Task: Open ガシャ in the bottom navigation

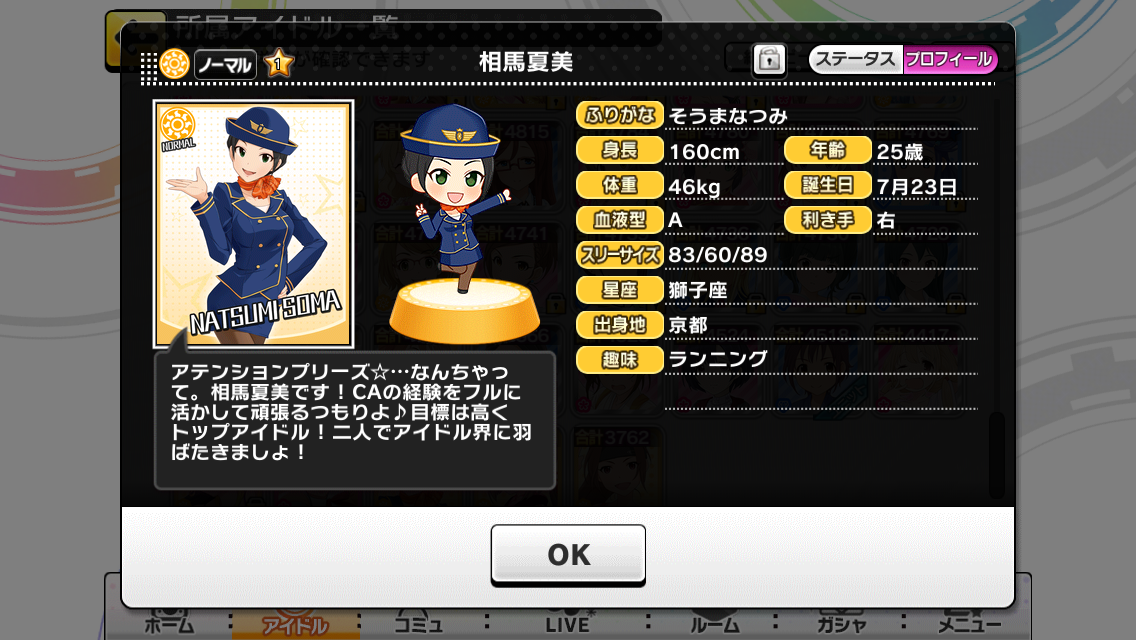Action: pyautogui.click(x=841, y=624)
